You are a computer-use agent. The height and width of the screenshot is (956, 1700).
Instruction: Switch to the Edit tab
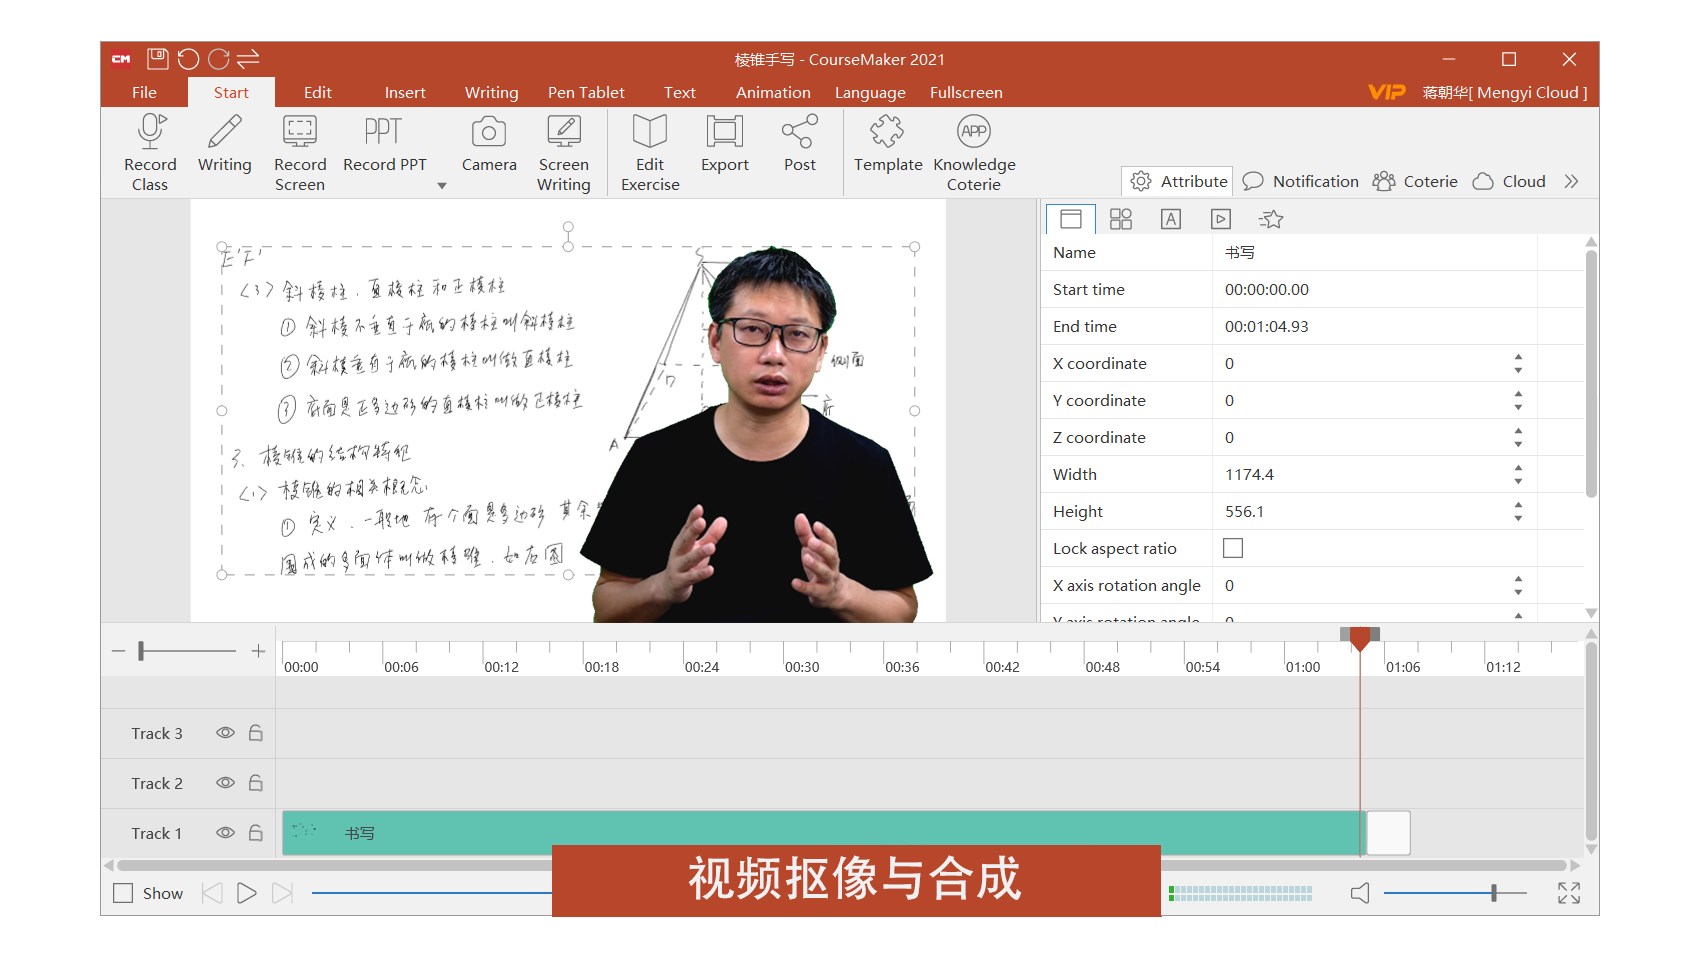(318, 92)
